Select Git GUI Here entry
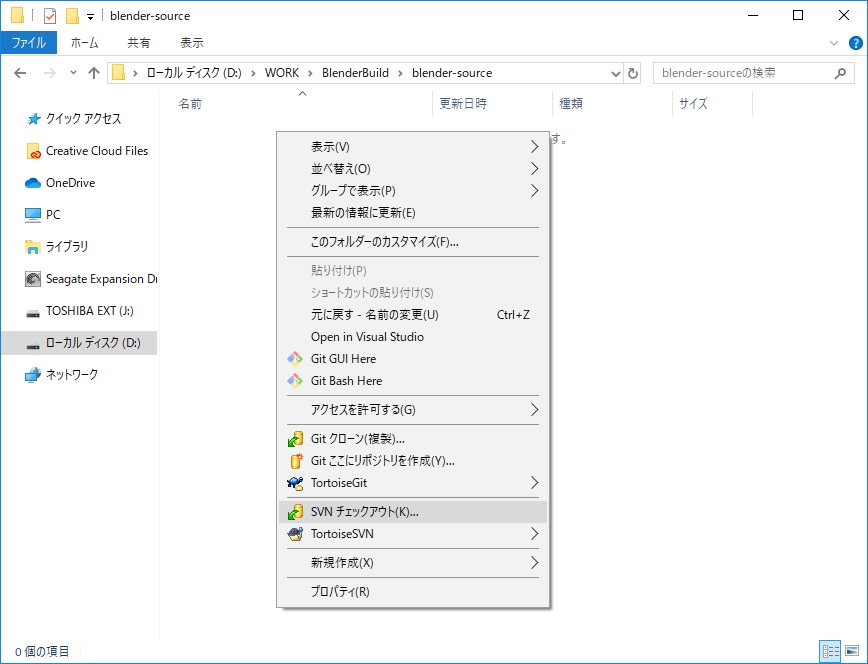 pos(412,359)
